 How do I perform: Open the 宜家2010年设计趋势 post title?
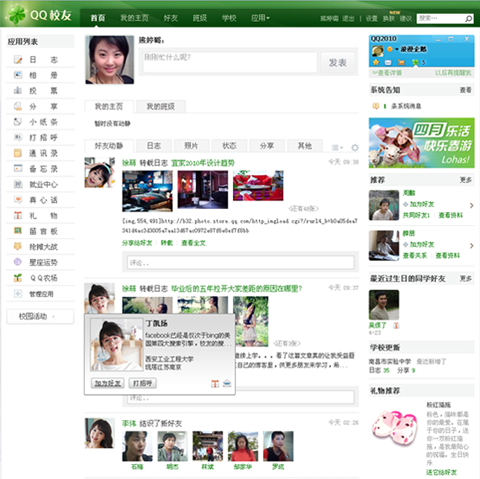click(203, 163)
